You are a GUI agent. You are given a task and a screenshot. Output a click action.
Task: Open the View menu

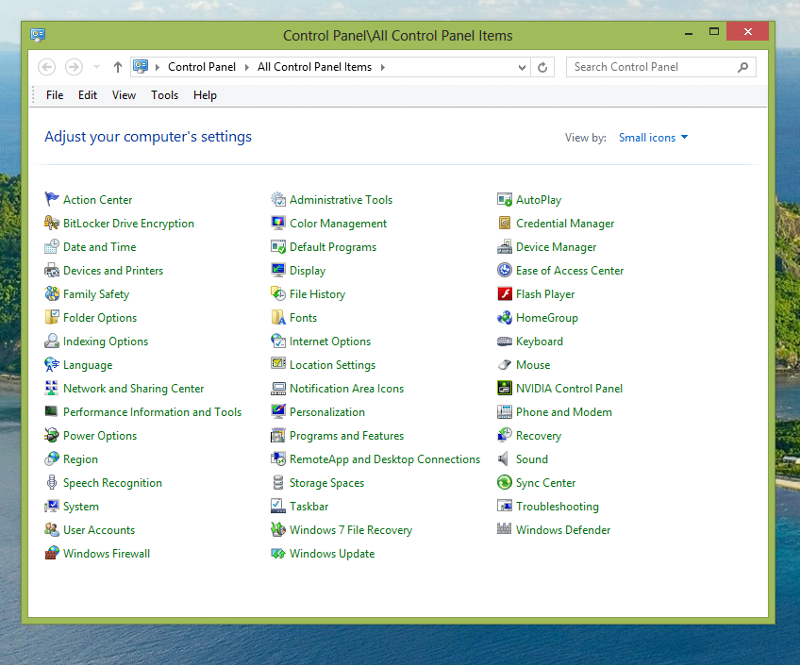click(x=124, y=95)
